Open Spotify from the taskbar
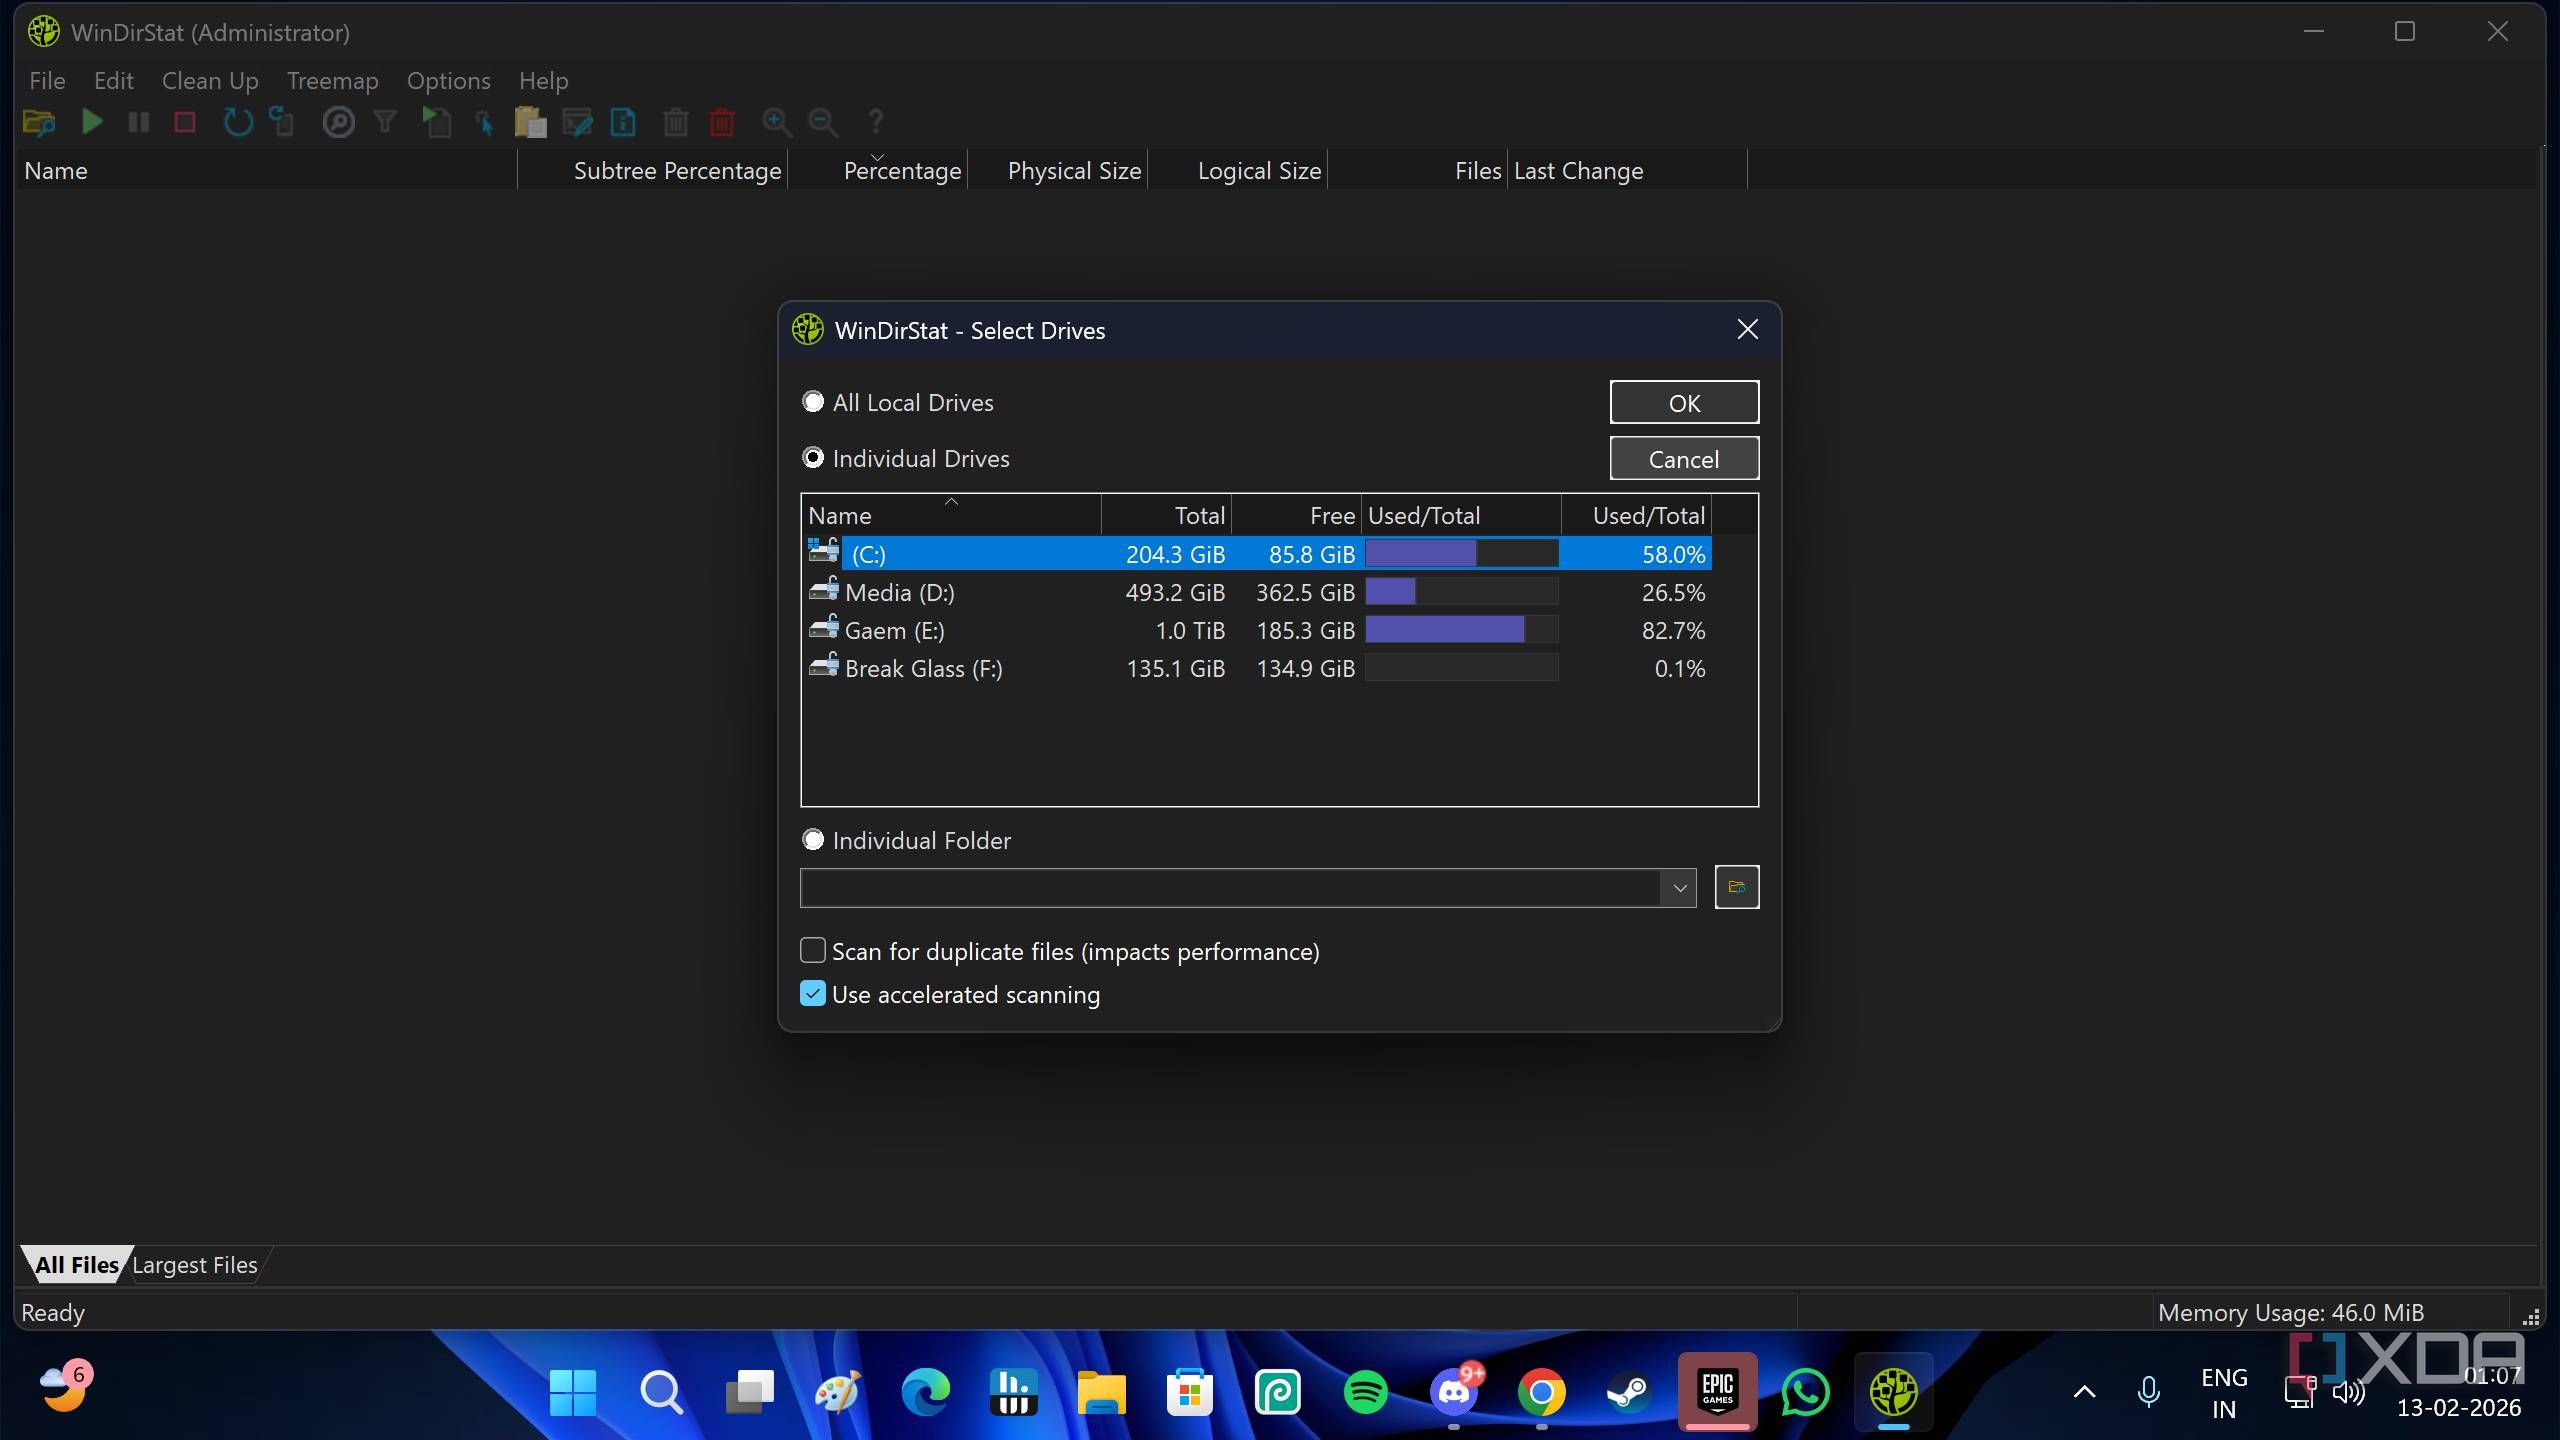 1365,1391
